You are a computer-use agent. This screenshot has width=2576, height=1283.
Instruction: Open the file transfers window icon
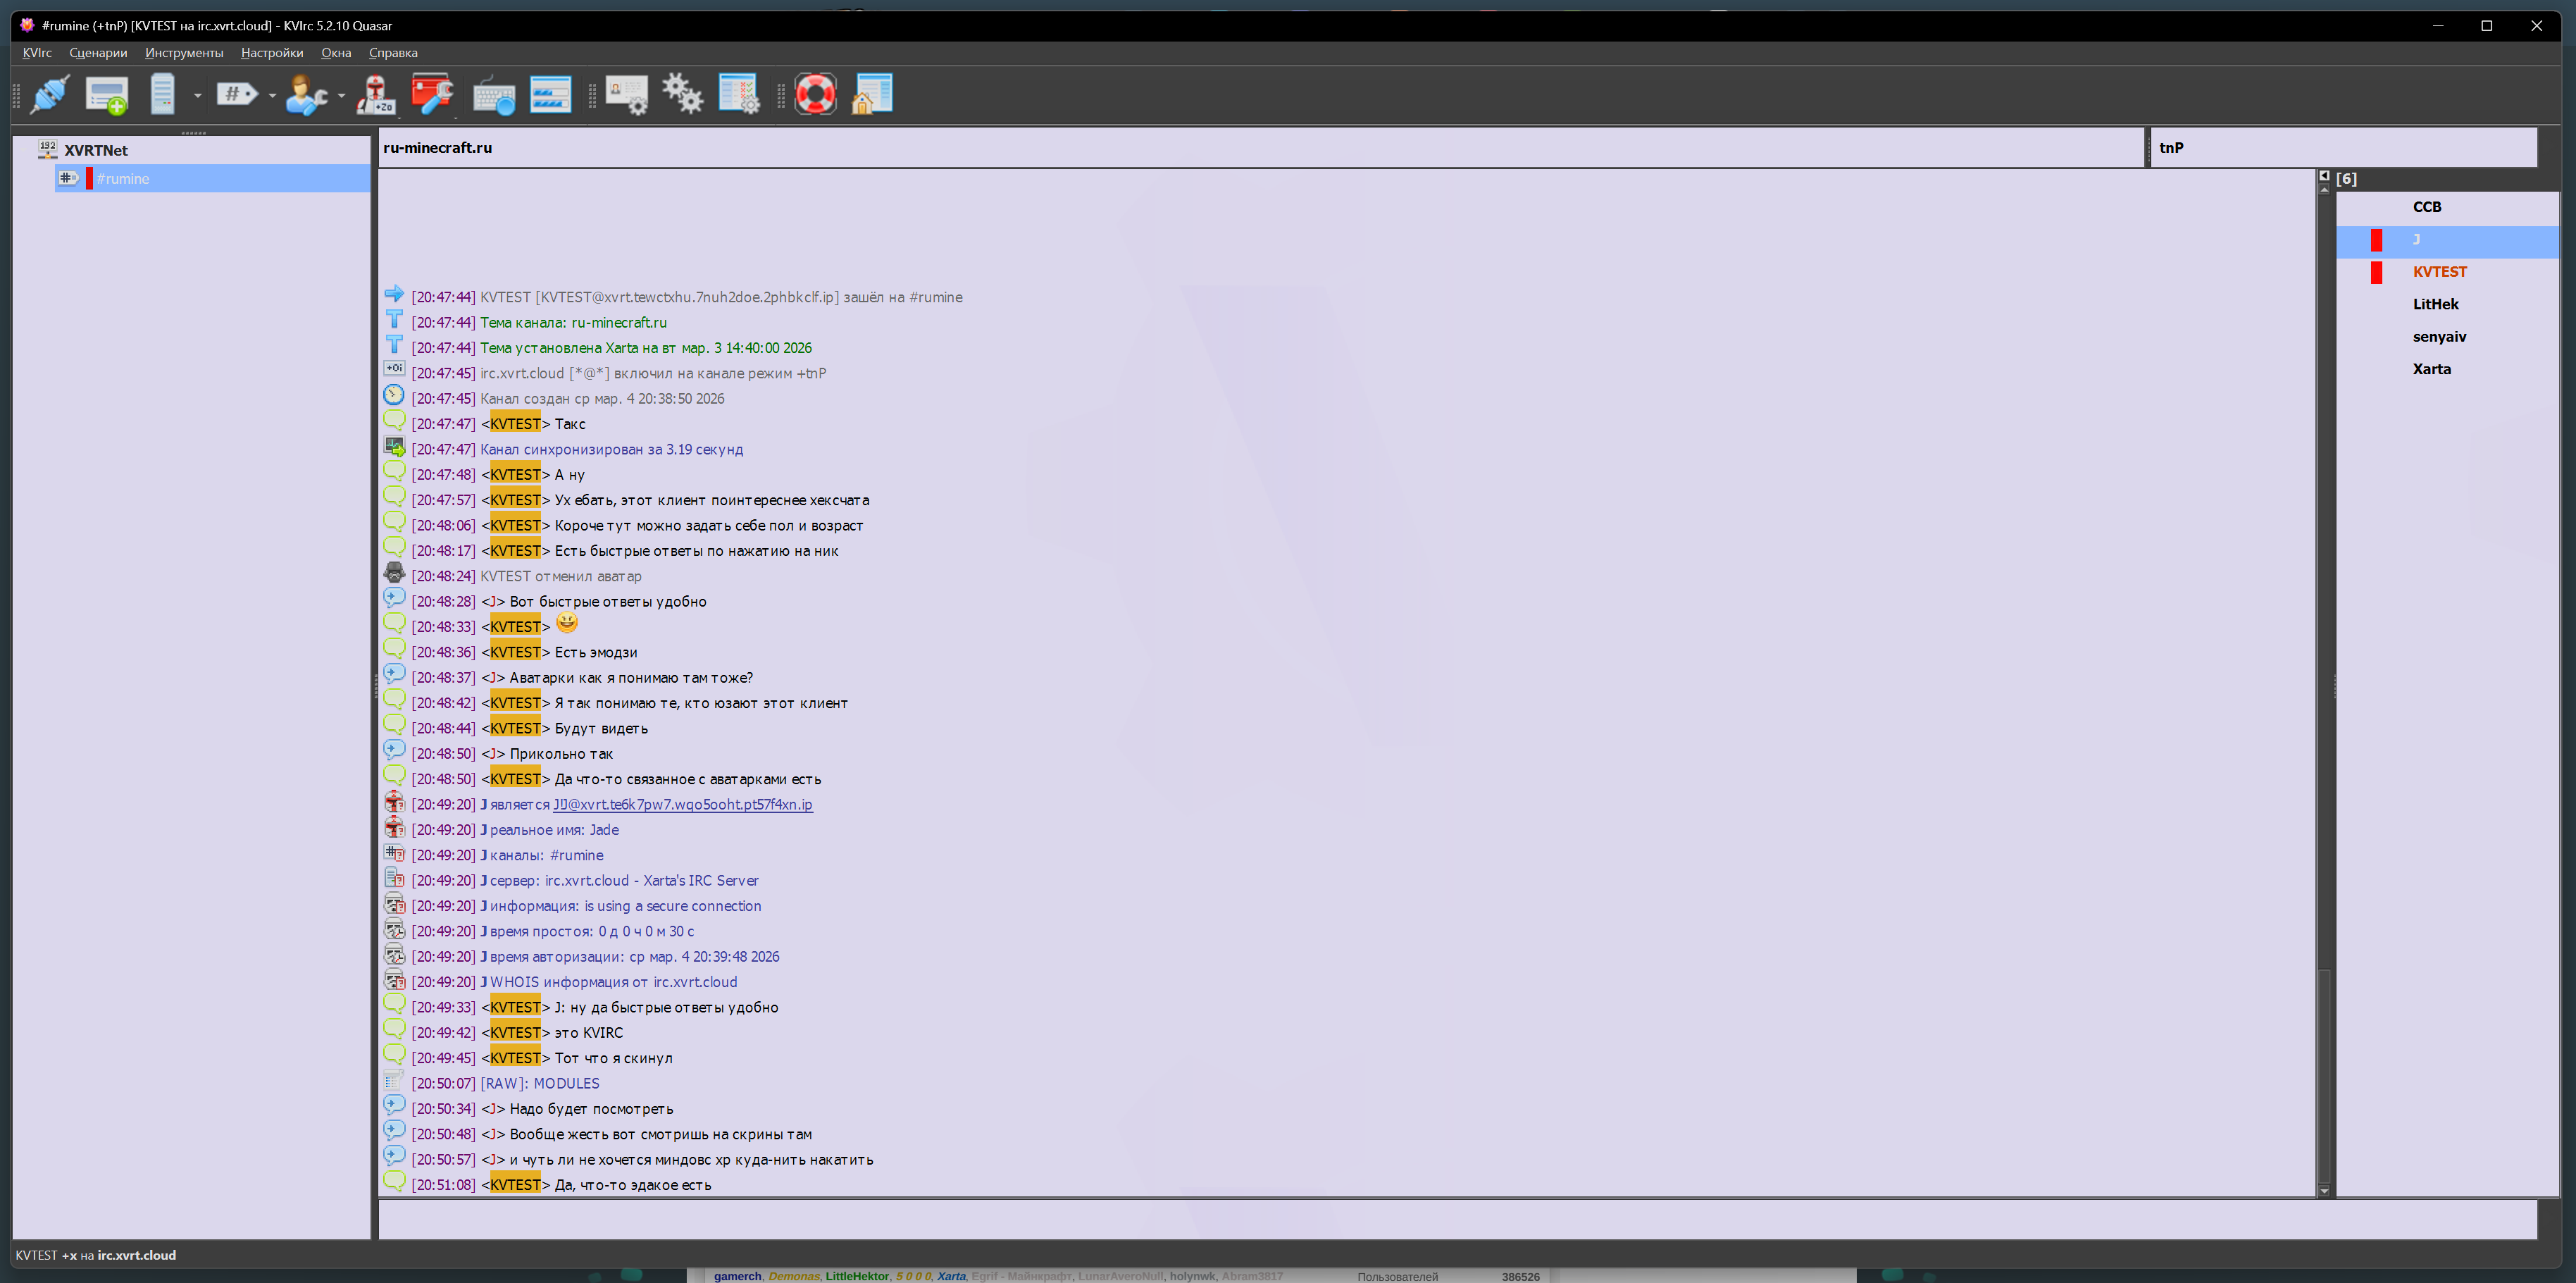pos(550,95)
